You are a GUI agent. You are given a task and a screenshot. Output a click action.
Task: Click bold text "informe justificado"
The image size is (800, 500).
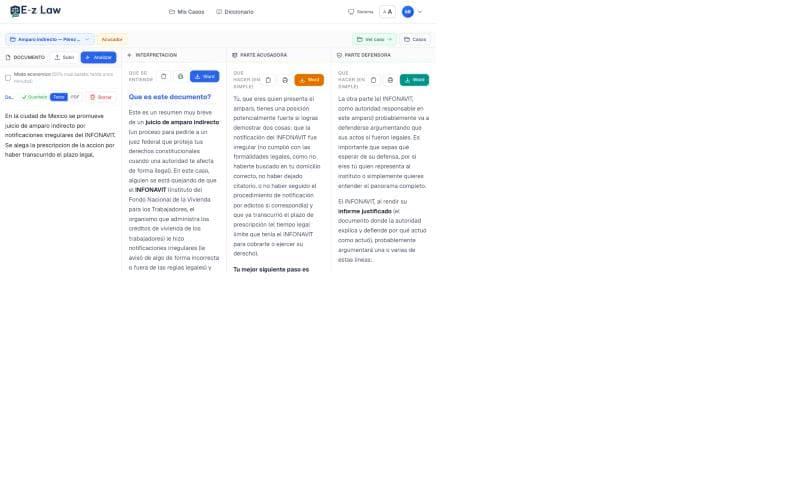365,211
